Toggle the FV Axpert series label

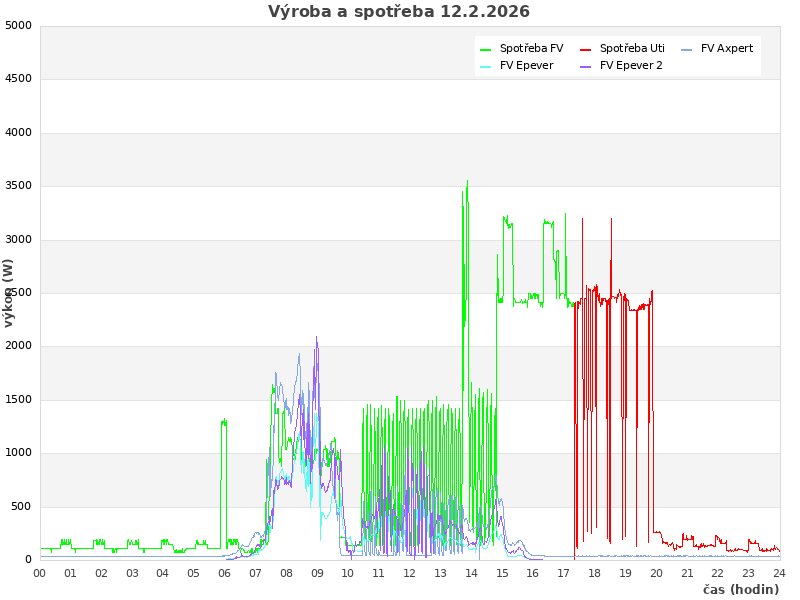727,48
